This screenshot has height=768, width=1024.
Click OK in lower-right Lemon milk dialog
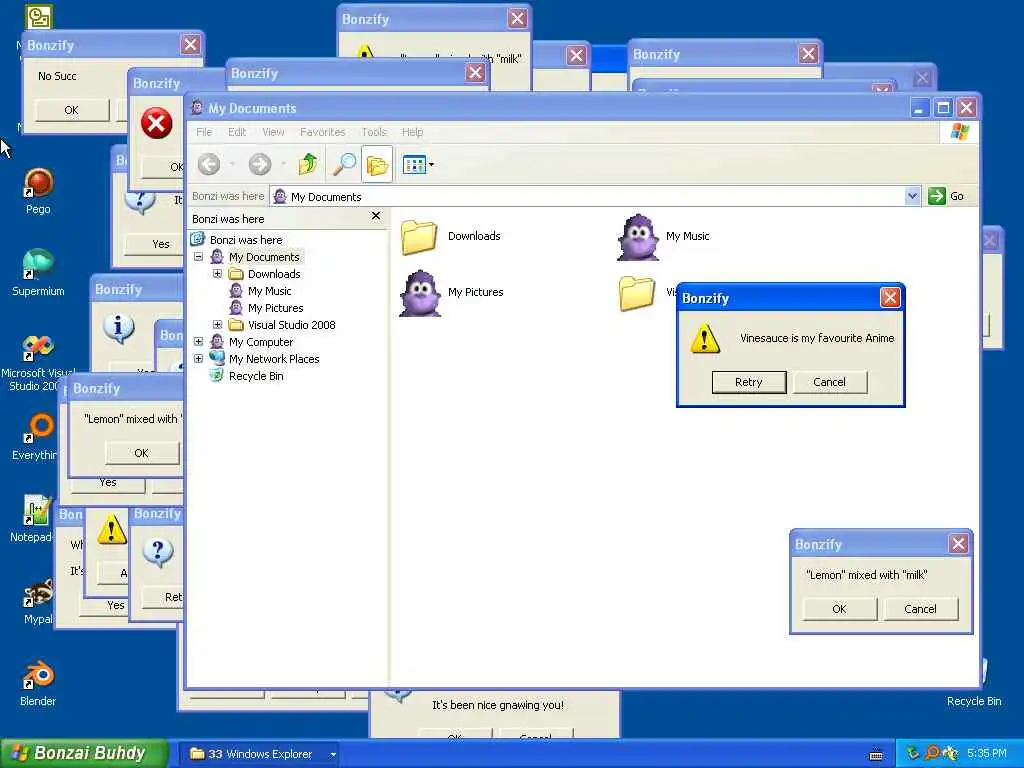click(x=839, y=609)
